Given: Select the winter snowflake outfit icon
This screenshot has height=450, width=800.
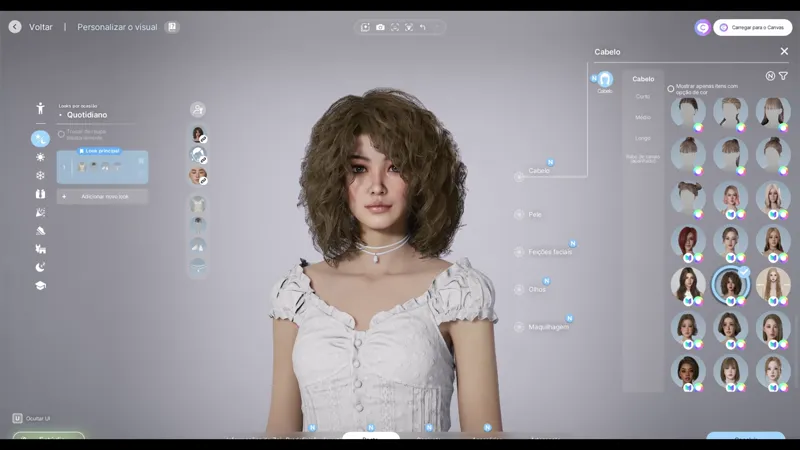Looking at the screenshot, I should click(40, 176).
